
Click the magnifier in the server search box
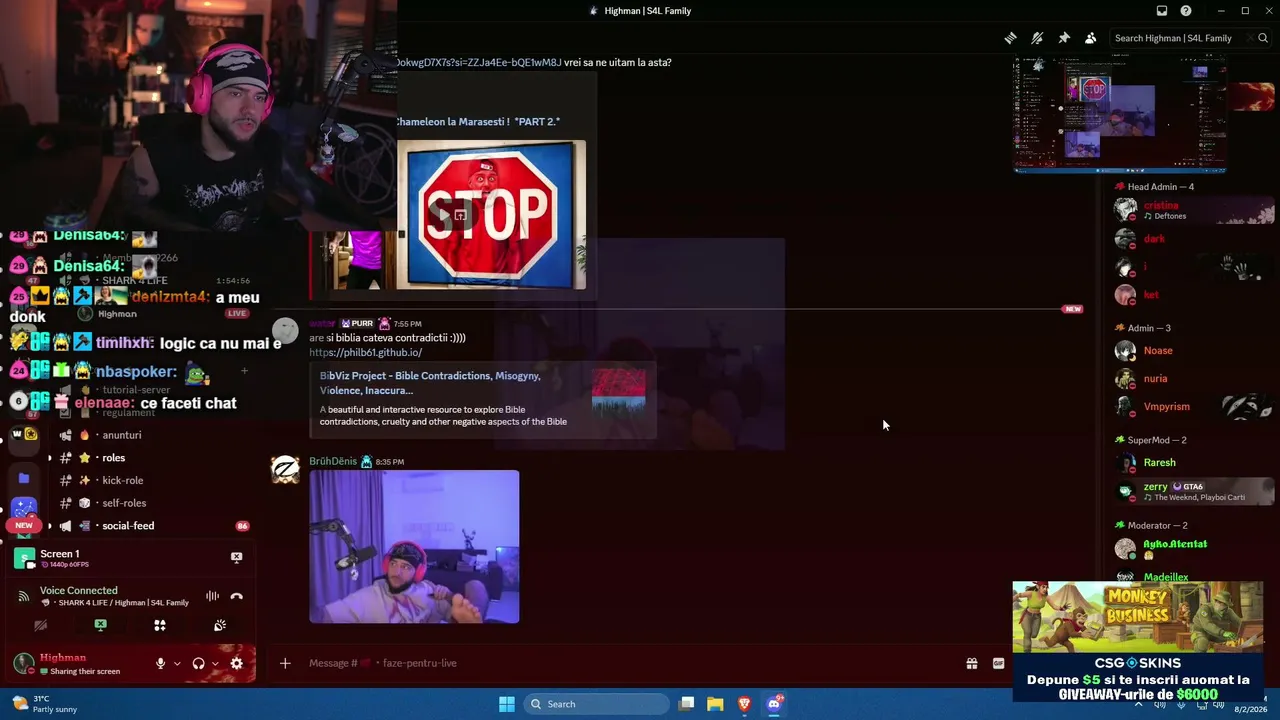1263,38
